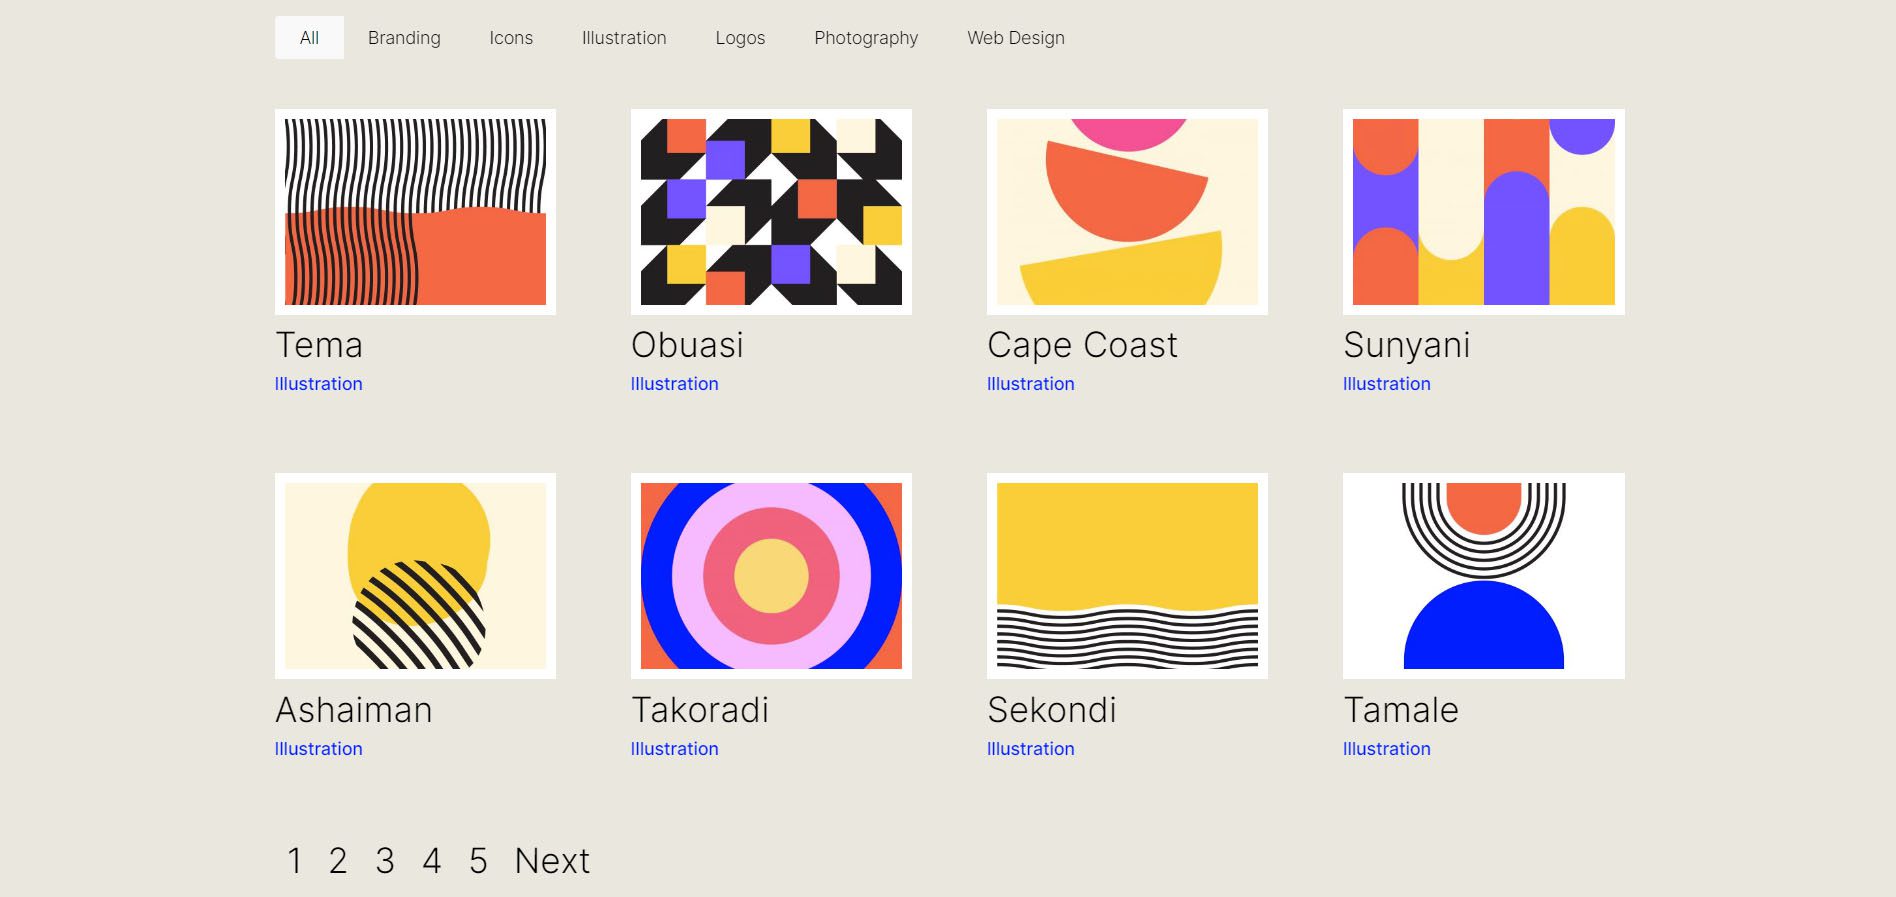This screenshot has height=897, width=1896.
Task: Select the Web Design filter
Action: pos(1015,38)
